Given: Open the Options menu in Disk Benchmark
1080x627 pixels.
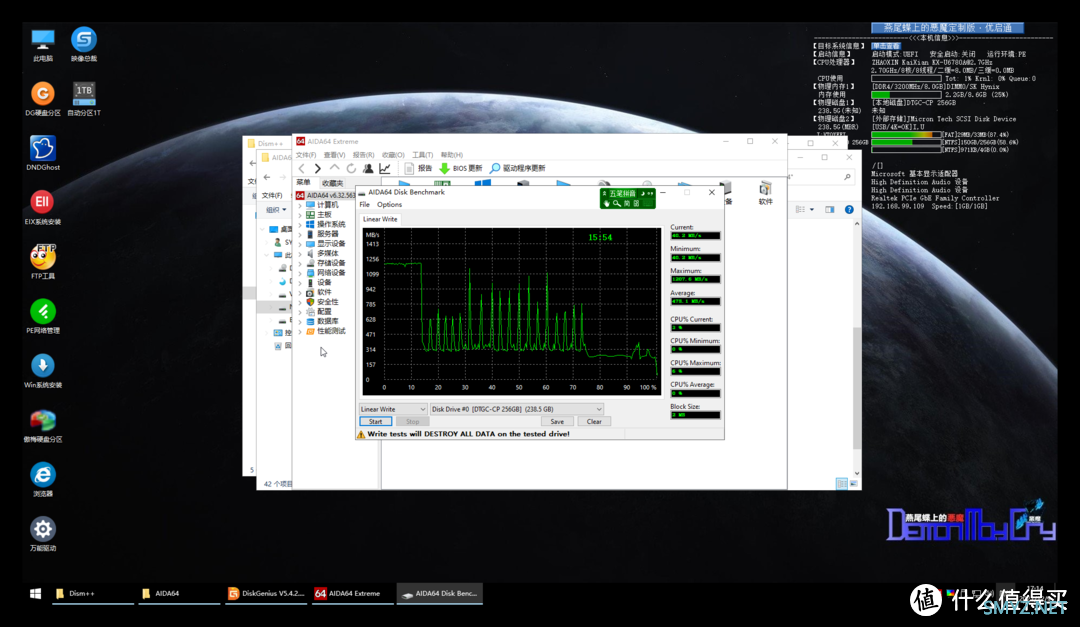Looking at the screenshot, I should [389, 205].
